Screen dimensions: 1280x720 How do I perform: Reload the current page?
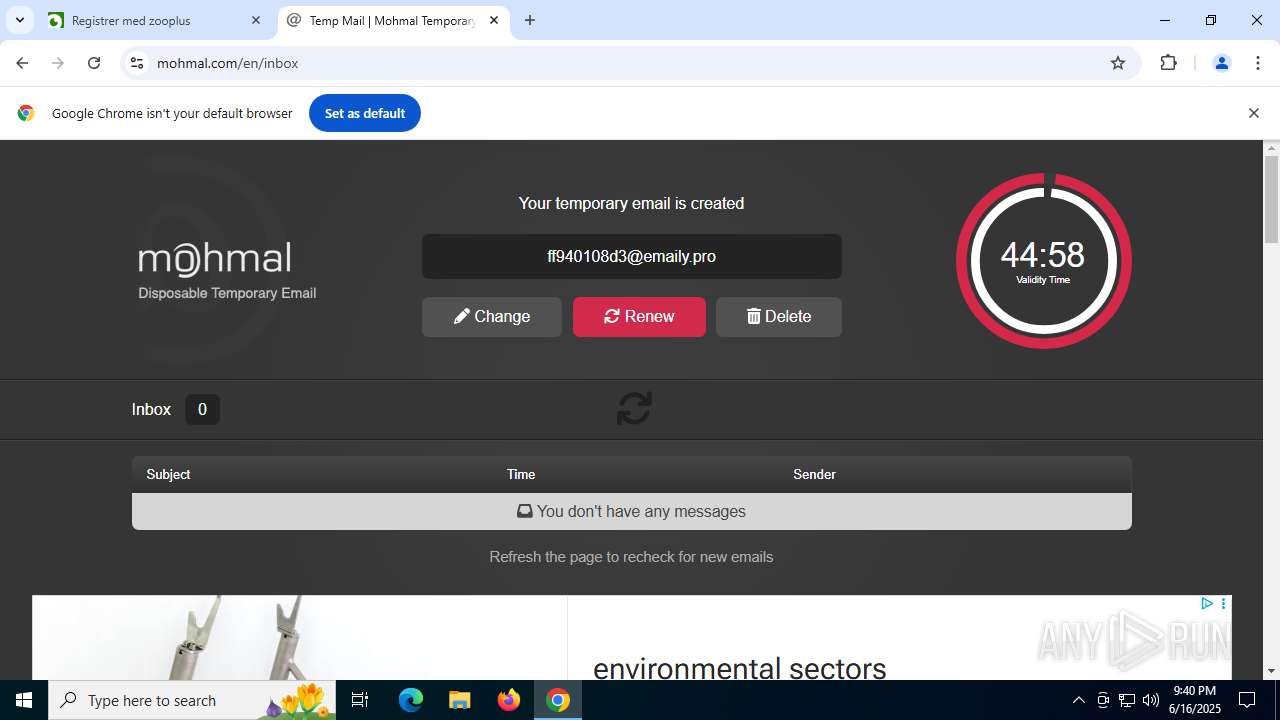click(x=94, y=63)
